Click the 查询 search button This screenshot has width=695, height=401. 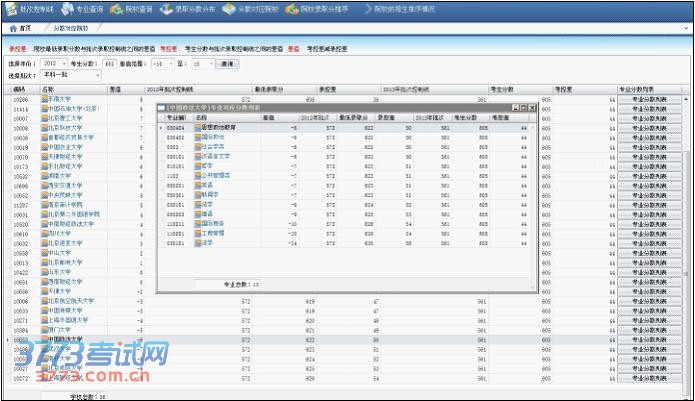coord(227,63)
